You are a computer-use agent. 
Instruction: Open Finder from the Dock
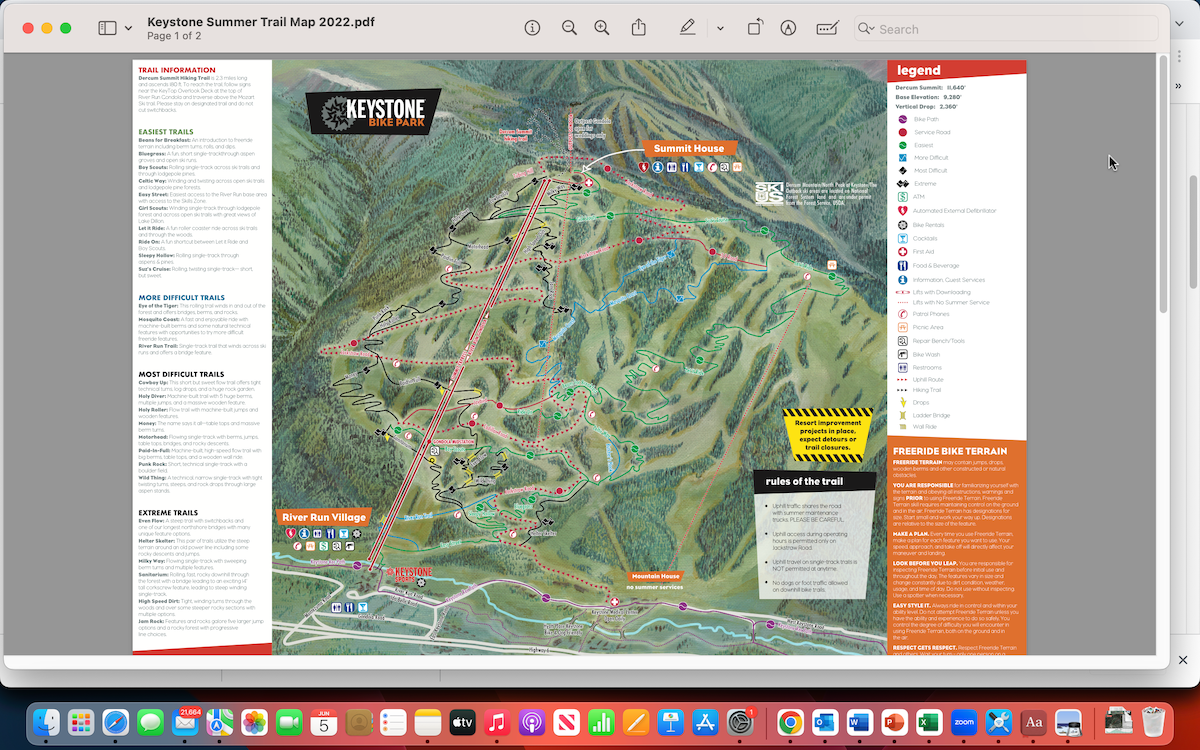click(x=47, y=722)
